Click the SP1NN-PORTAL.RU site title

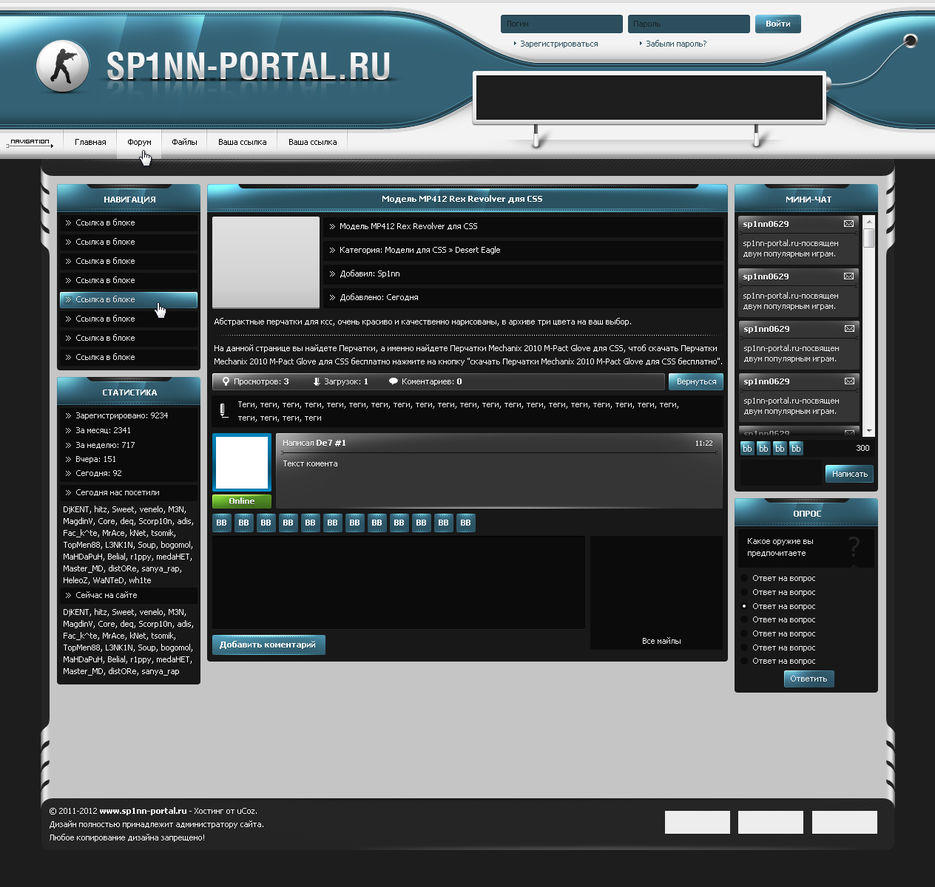point(248,66)
